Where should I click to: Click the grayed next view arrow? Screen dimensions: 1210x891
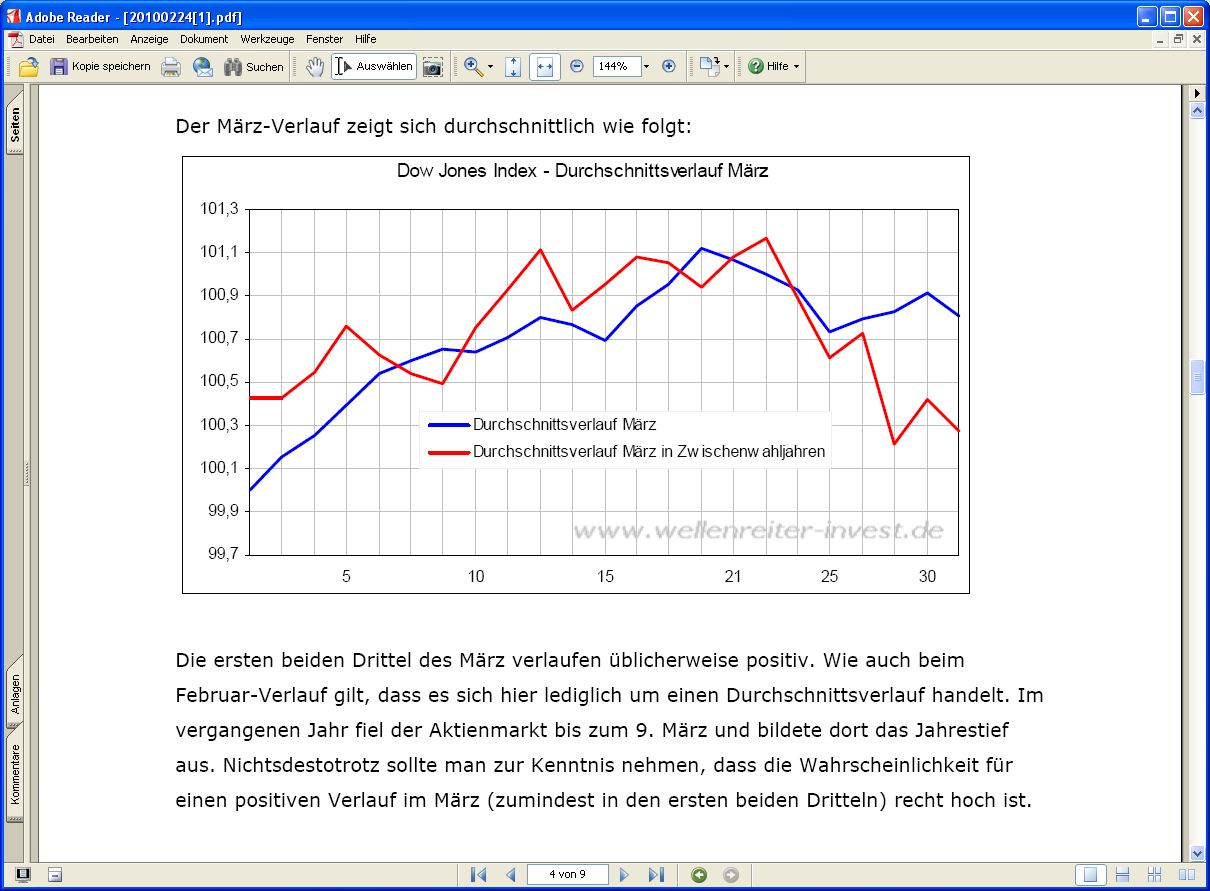click(x=731, y=875)
